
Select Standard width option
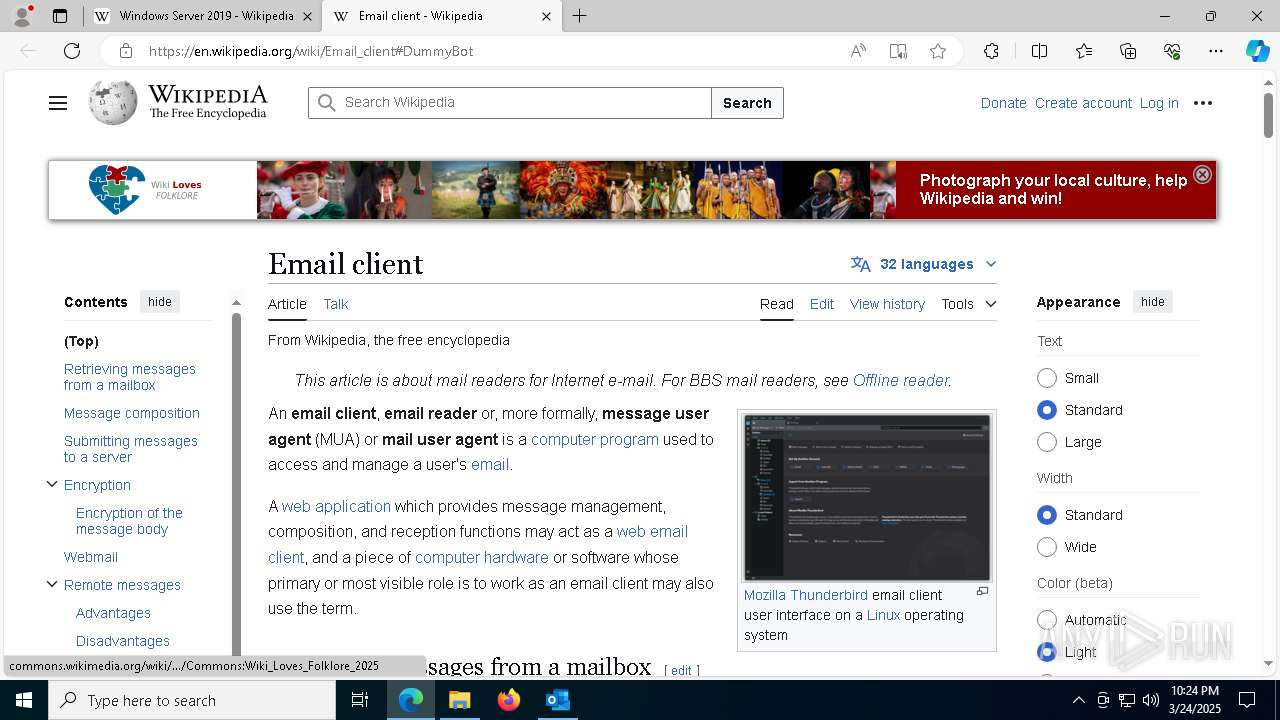(1047, 515)
